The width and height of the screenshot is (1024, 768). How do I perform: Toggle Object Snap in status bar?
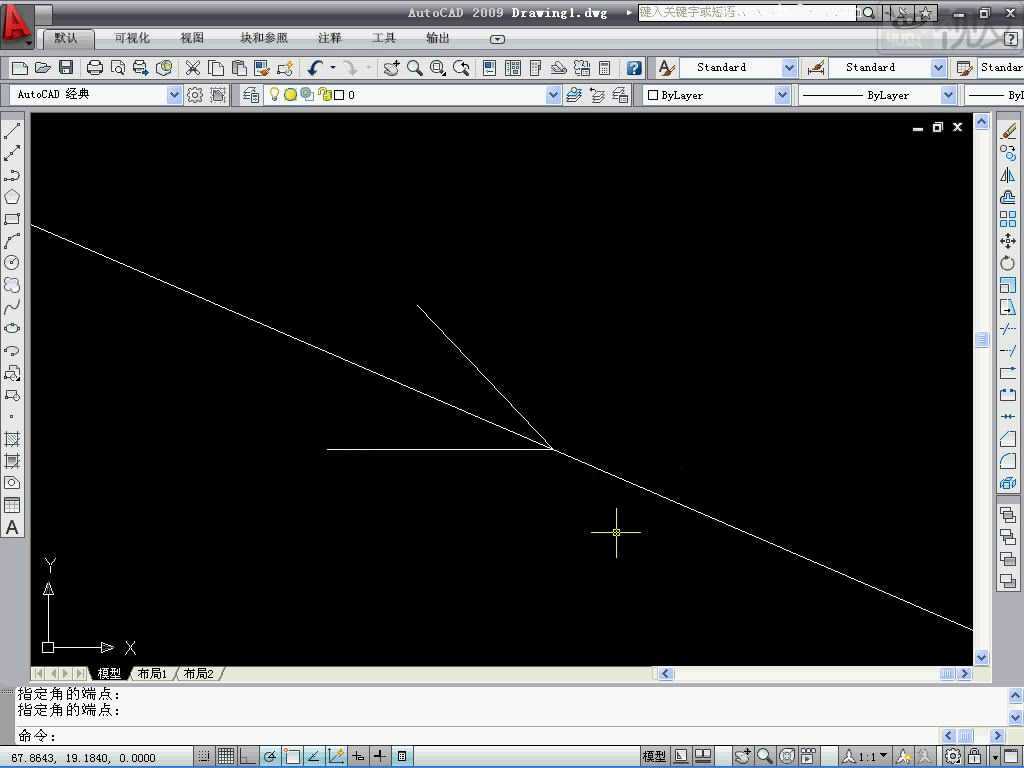point(292,756)
